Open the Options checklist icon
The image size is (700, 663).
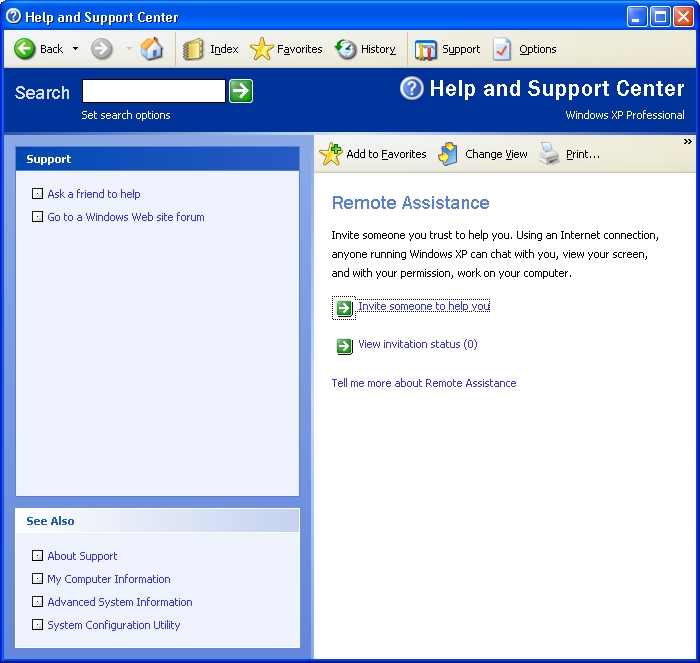[x=502, y=49]
